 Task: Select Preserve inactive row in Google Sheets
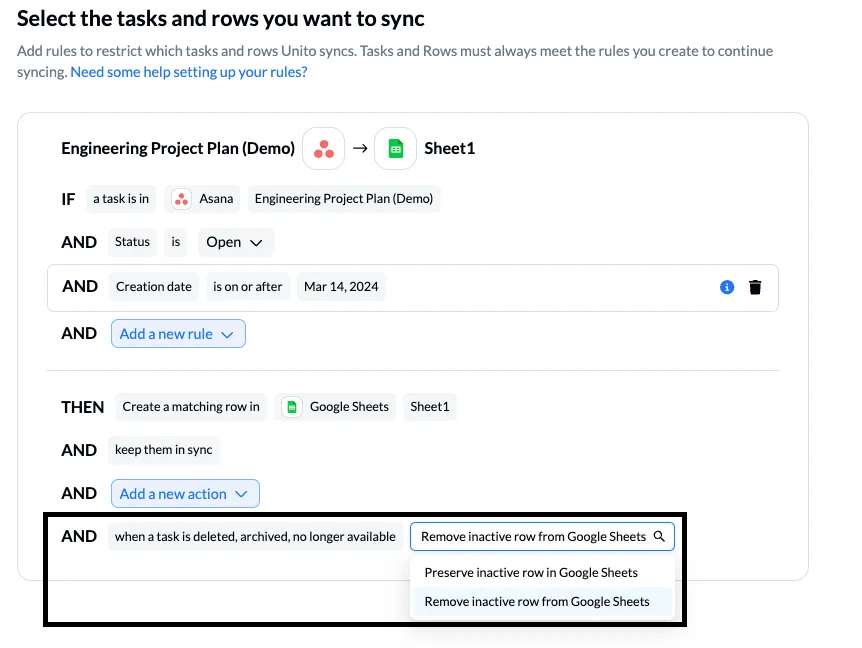[531, 573]
